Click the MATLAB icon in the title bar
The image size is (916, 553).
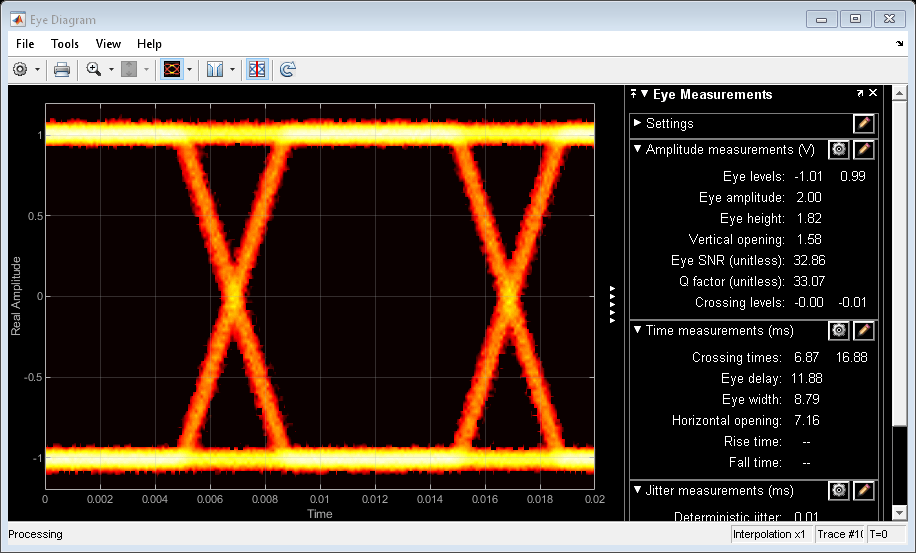click(18, 19)
